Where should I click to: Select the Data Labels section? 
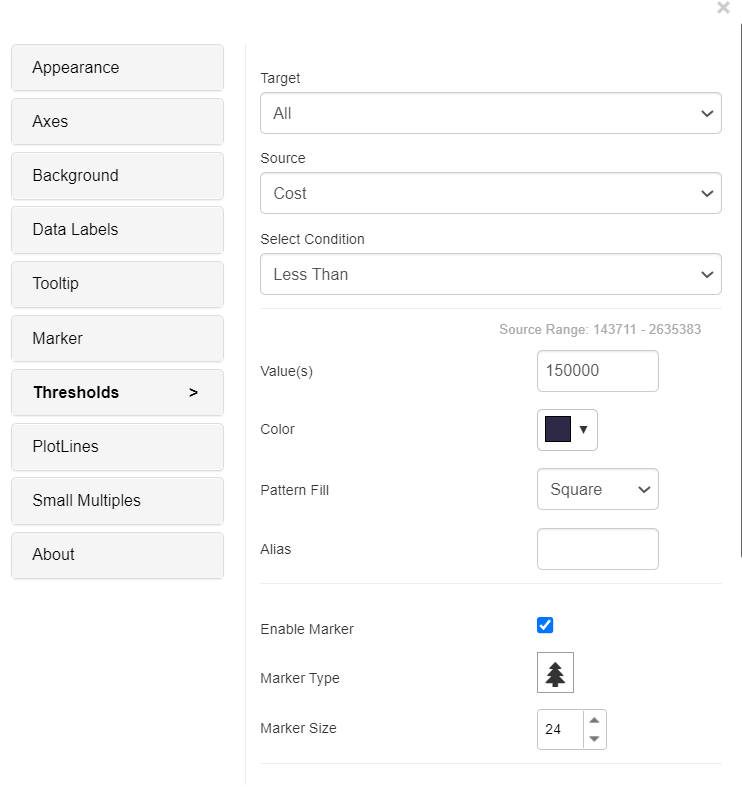(x=117, y=230)
